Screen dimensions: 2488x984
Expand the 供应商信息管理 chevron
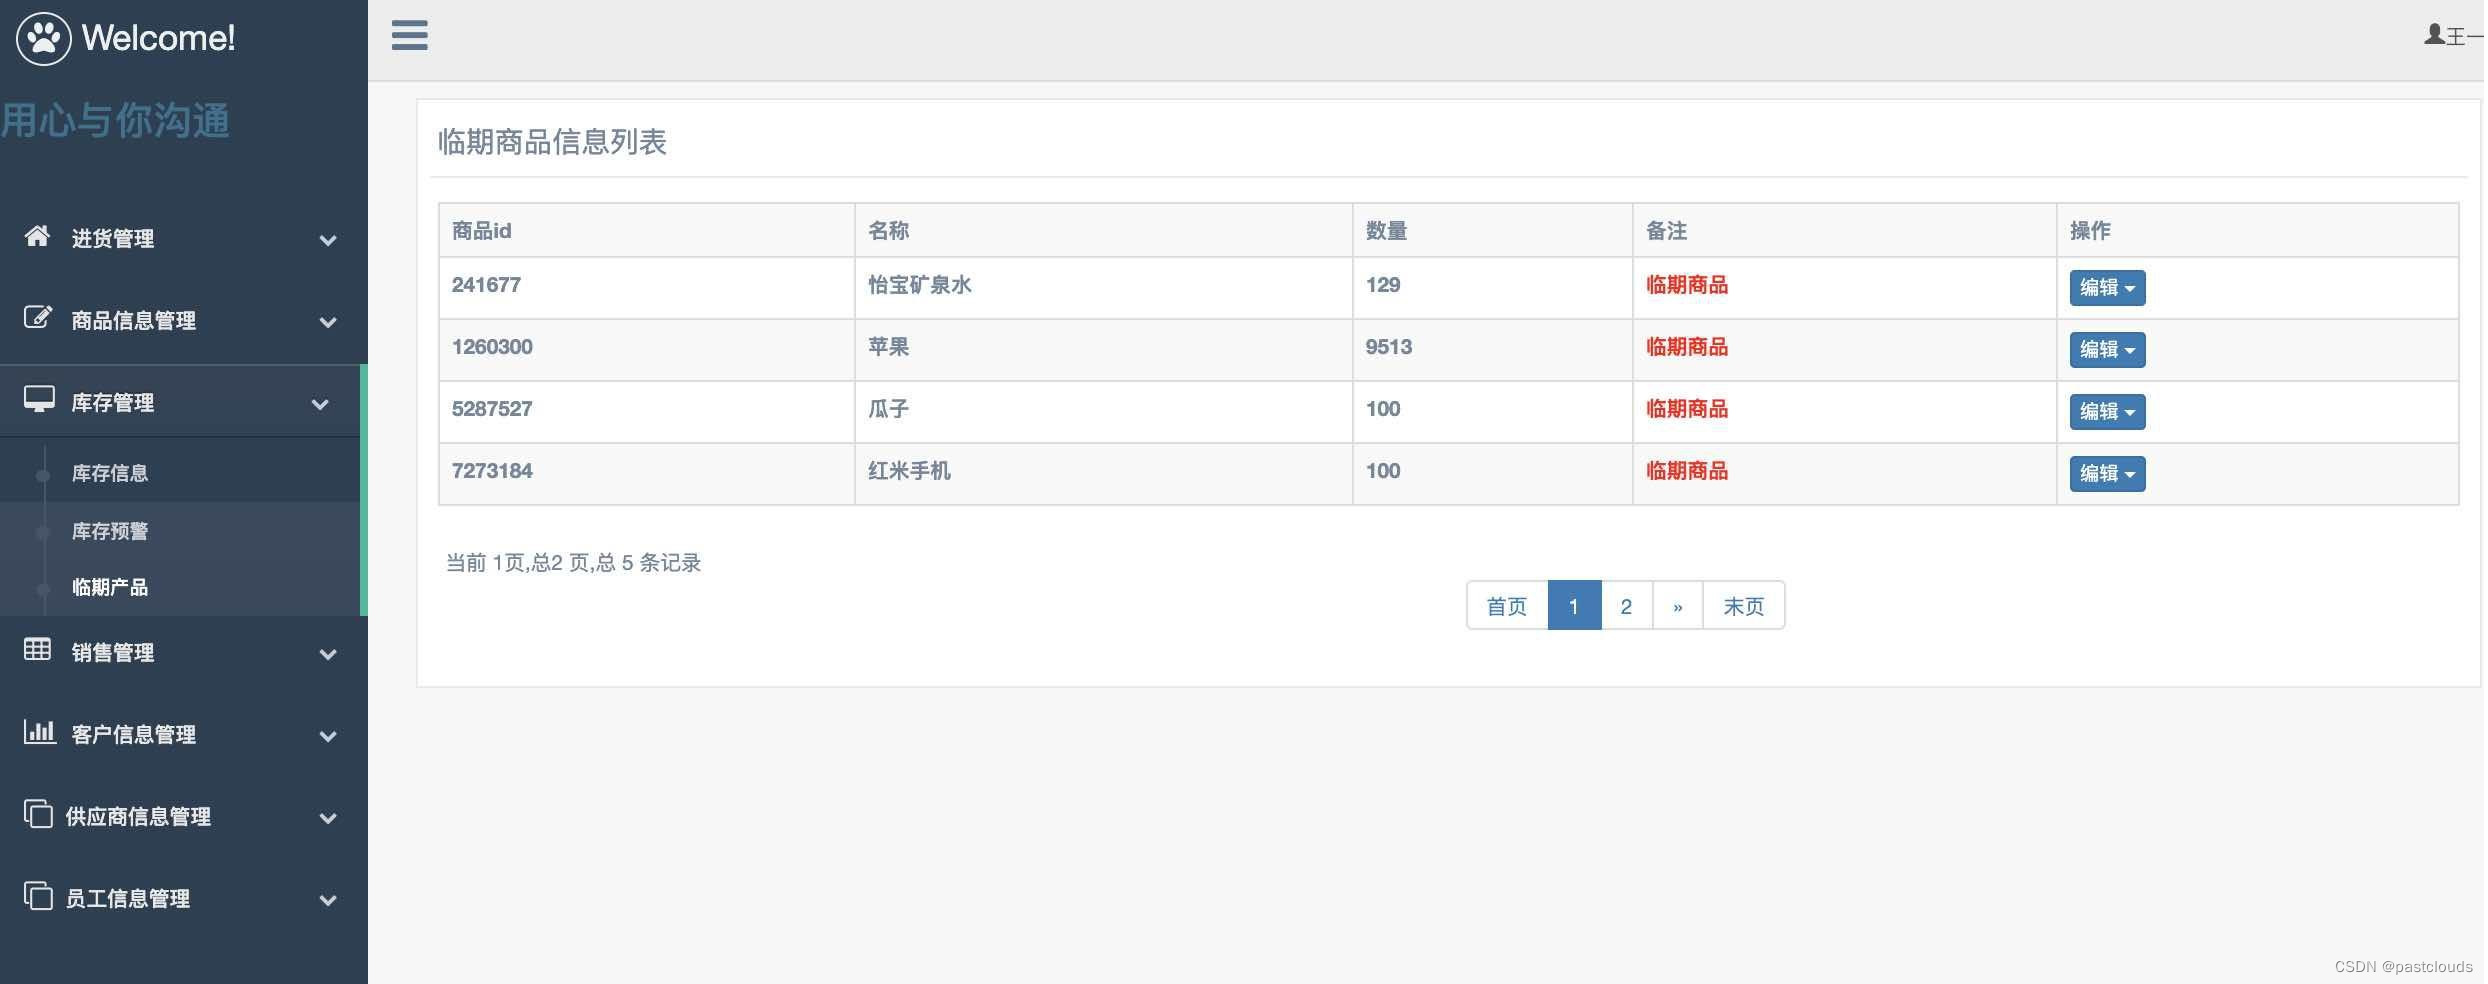[x=328, y=818]
